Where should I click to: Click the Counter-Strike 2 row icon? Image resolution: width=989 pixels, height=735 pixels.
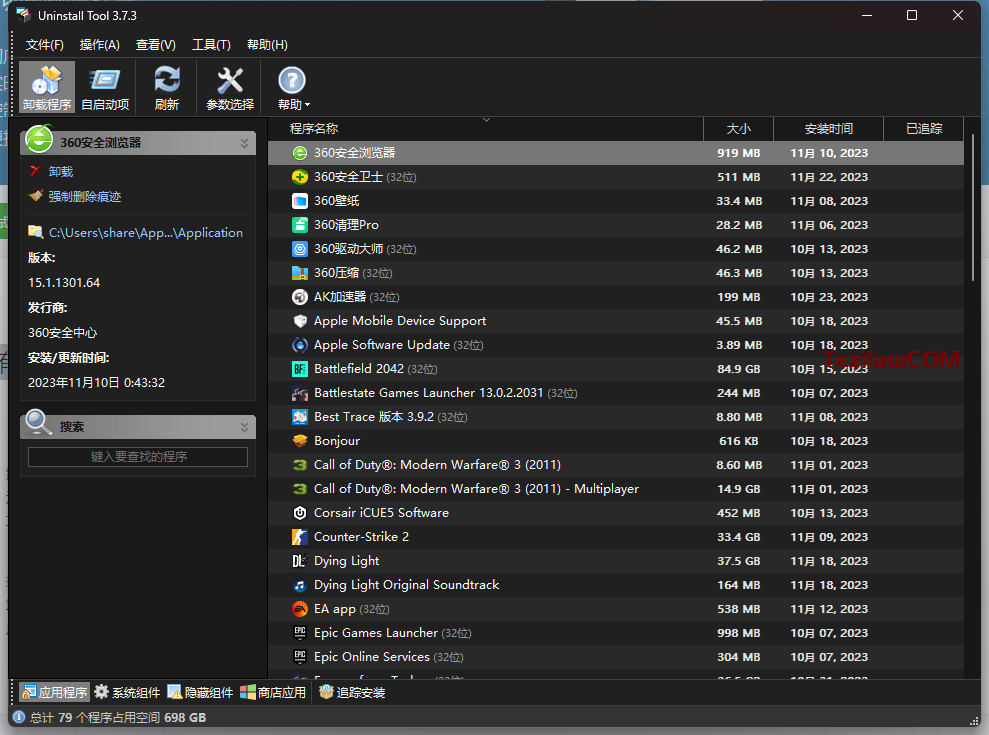point(300,536)
